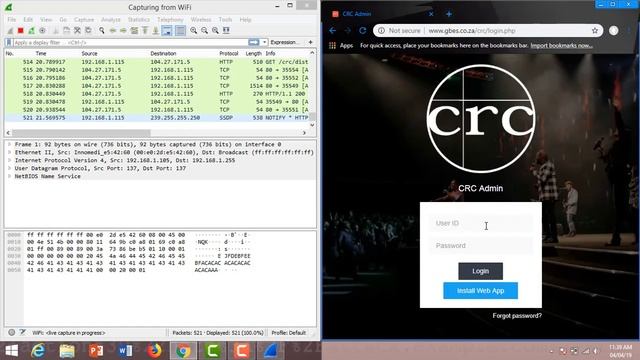Open the Analyze menu
This screenshot has width=640, height=360.
111,20
